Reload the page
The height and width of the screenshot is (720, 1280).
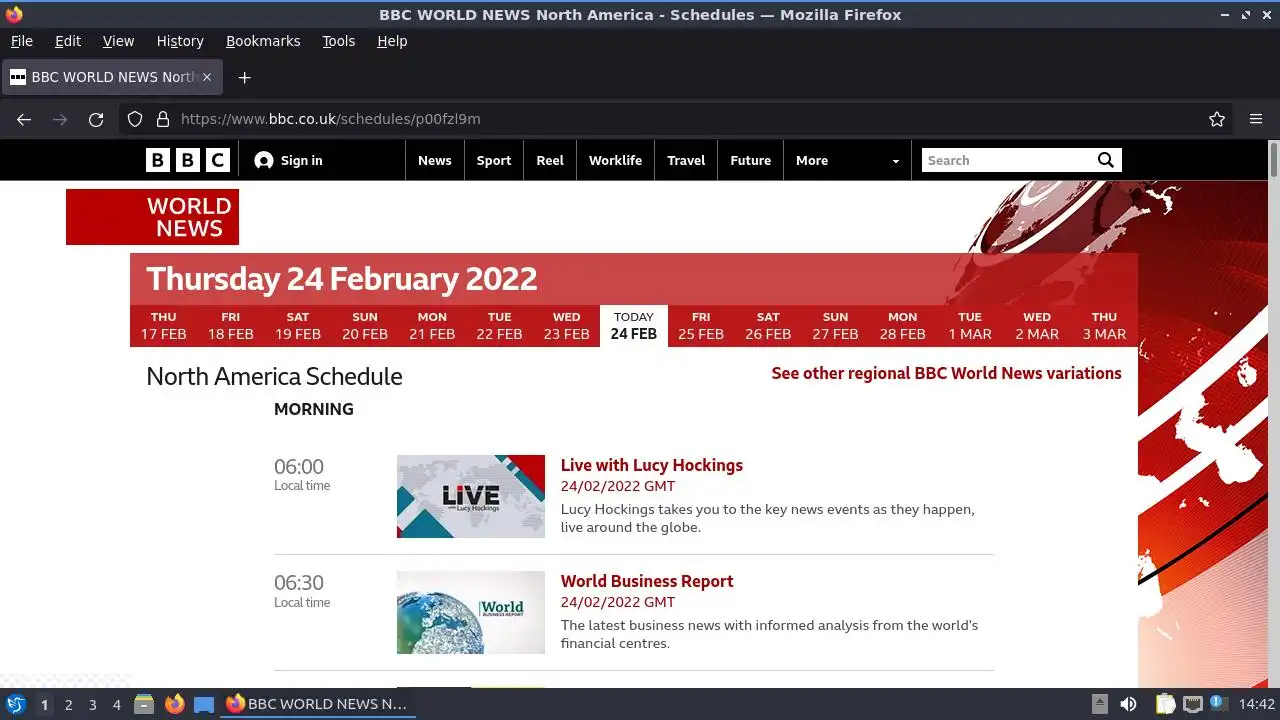pos(96,119)
